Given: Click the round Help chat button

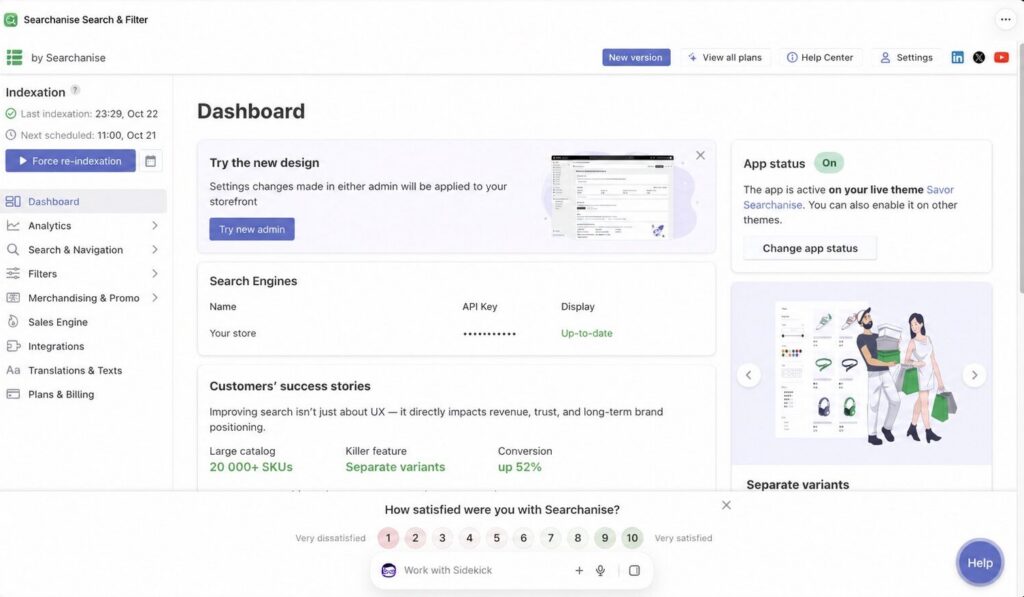Looking at the screenshot, I should click(x=979, y=562).
